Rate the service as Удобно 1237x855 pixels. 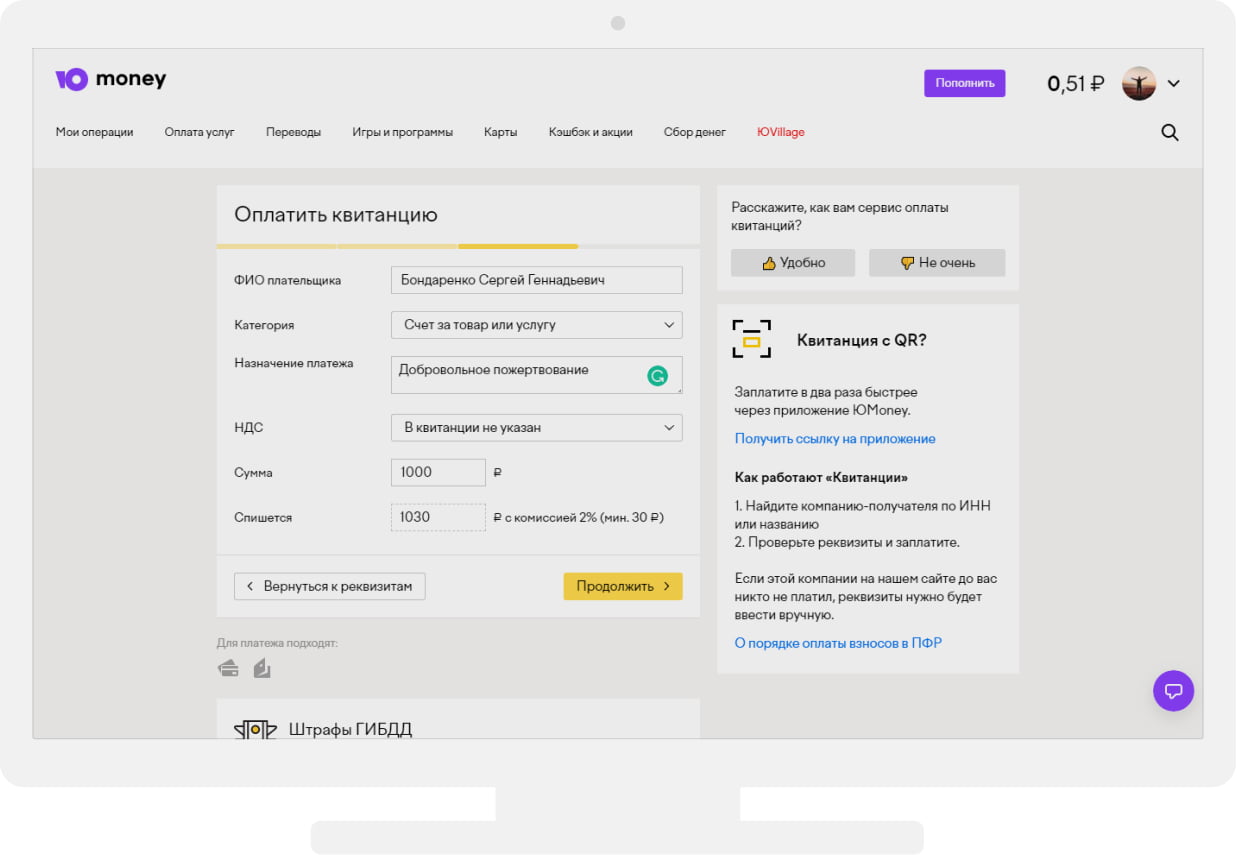coord(792,263)
